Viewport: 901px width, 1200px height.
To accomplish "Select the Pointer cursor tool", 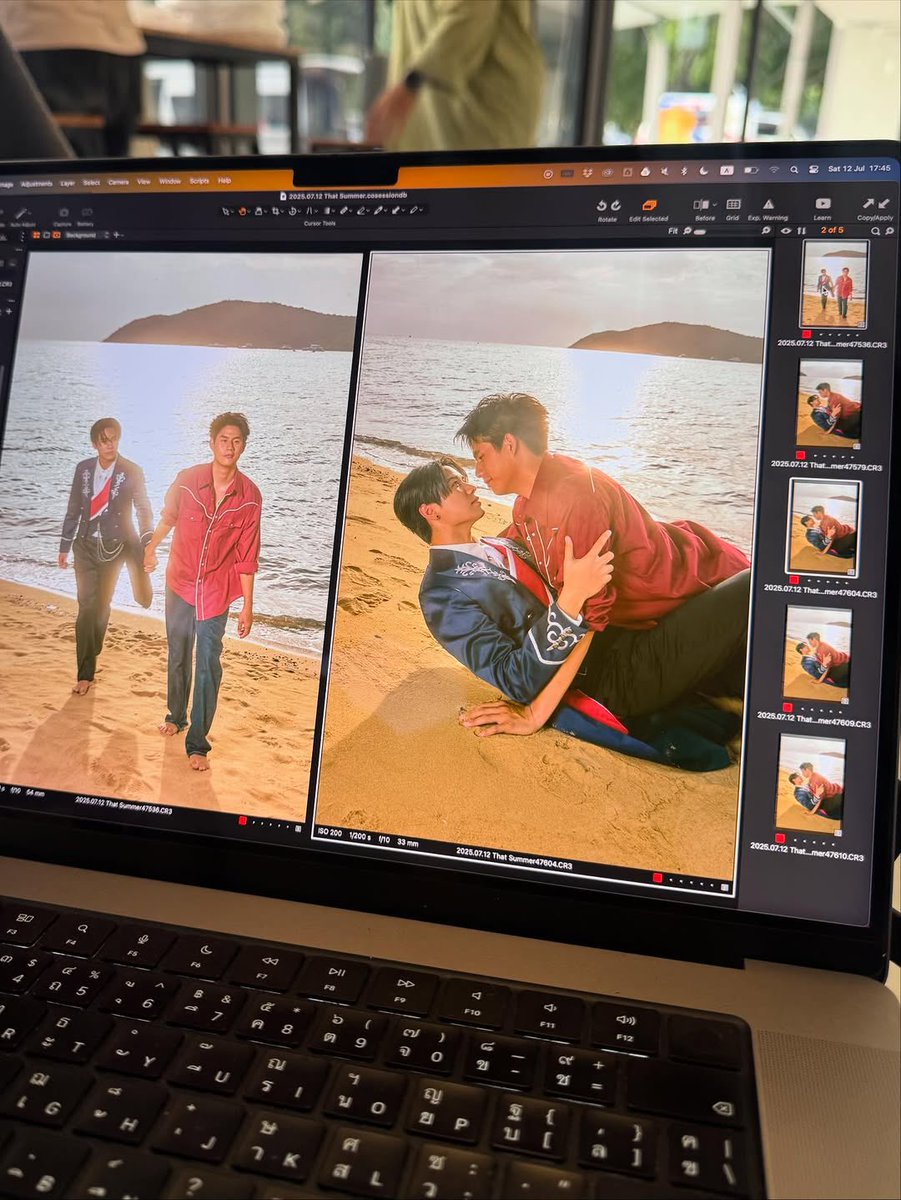I will pos(225,210).
